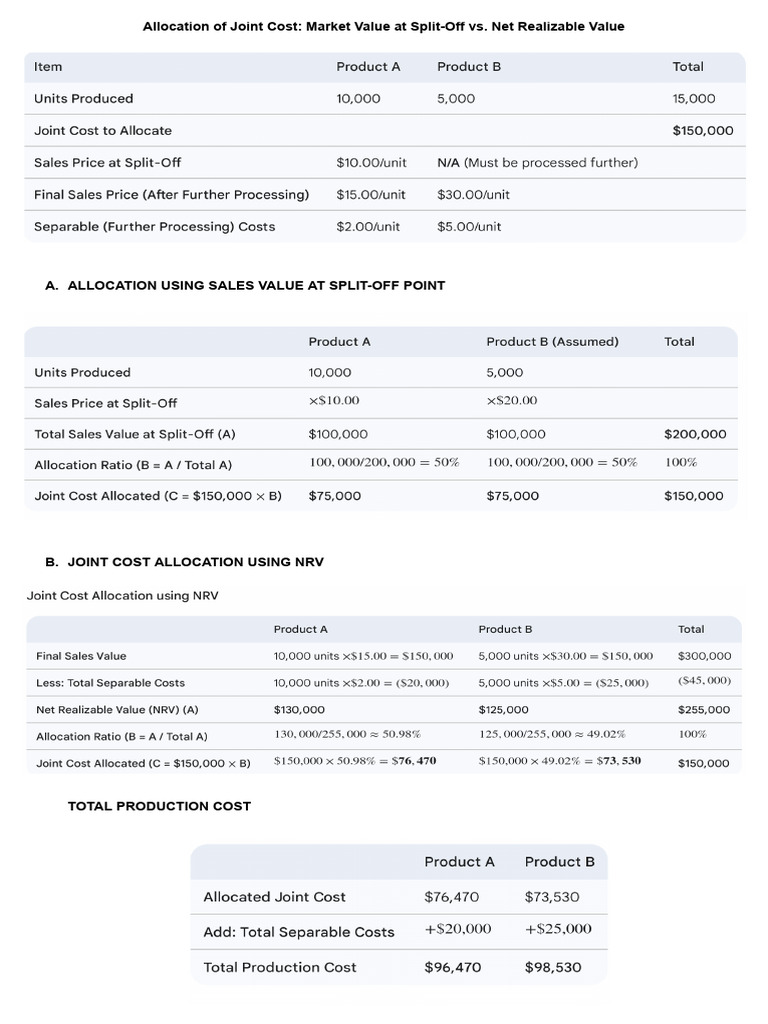Click the 'Sales Price at Split-Off' row label in first table

107,163
